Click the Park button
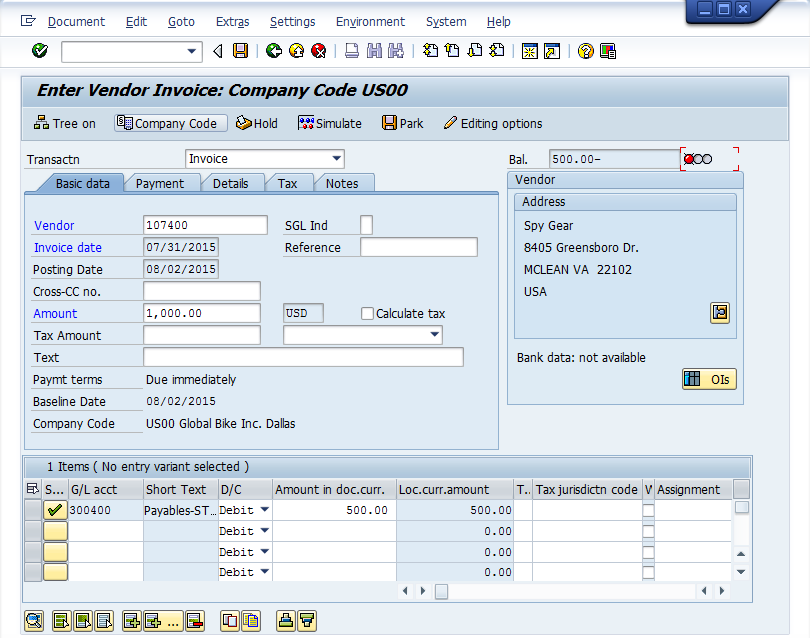Screen dimensions: 810x638 402,123
